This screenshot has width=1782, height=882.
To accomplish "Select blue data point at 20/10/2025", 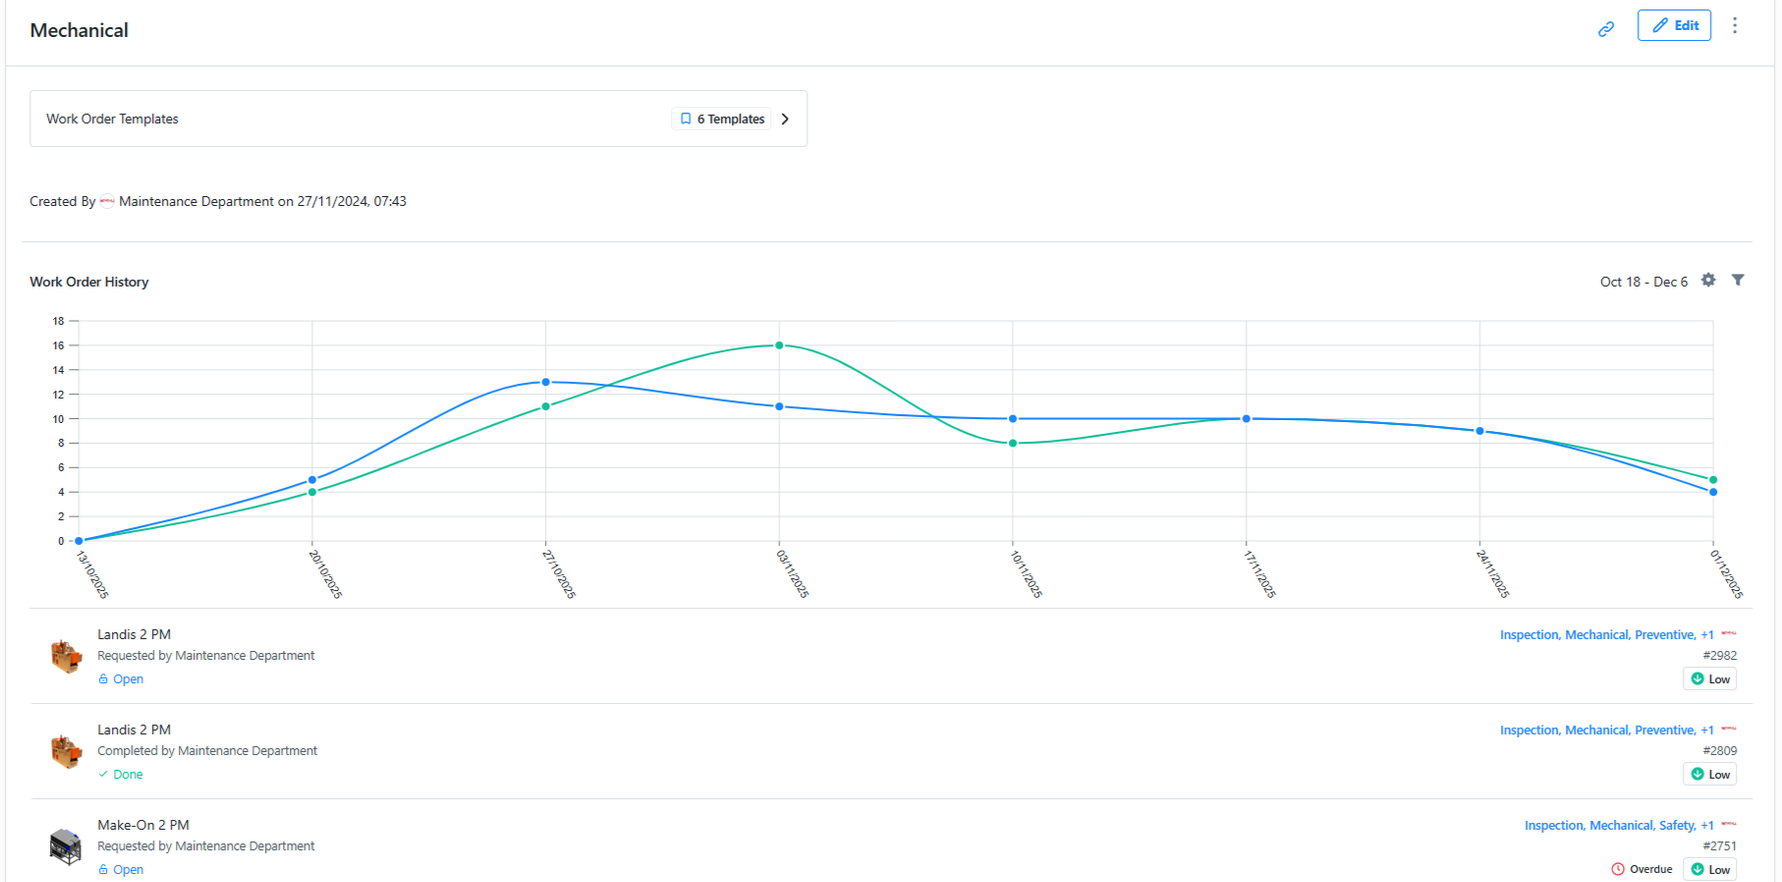I will click(313, 480).
